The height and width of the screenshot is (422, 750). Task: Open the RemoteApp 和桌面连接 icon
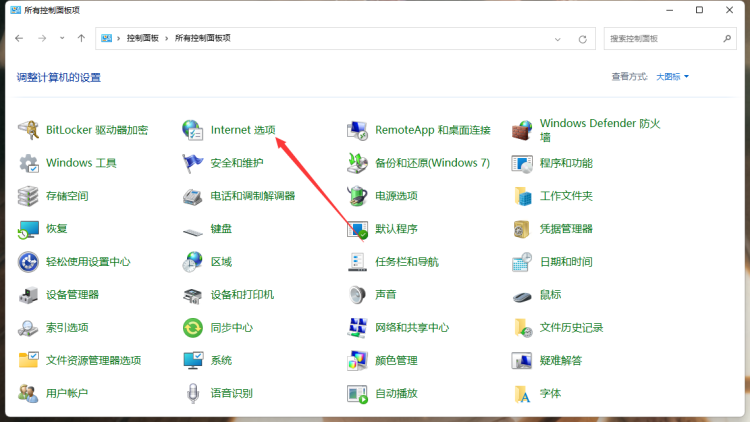pyautogui.click(x=357, y=130)
